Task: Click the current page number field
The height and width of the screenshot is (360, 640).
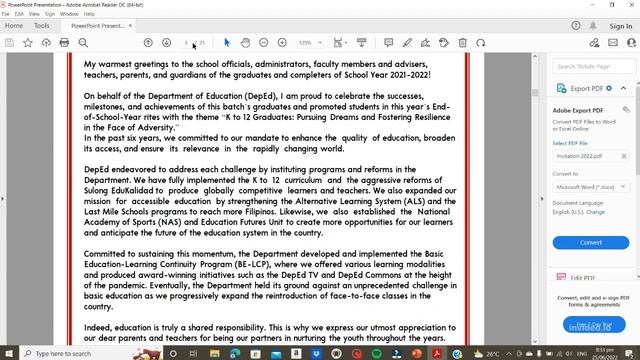Action: 187,42
